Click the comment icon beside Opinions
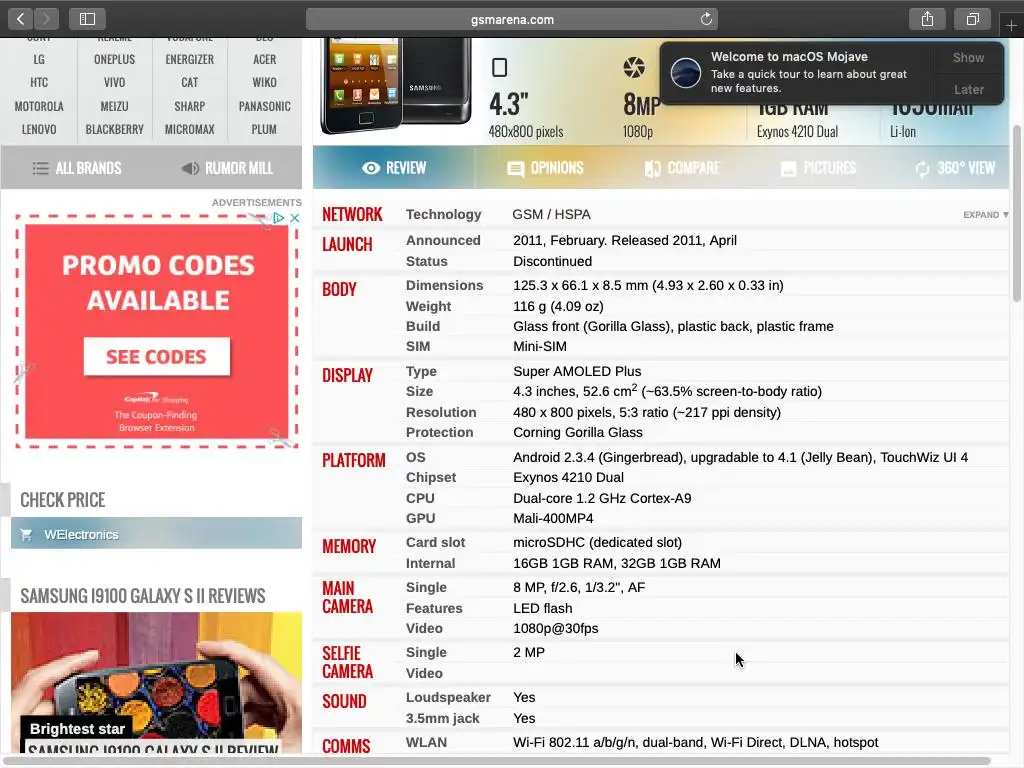 tap(515, 169)
